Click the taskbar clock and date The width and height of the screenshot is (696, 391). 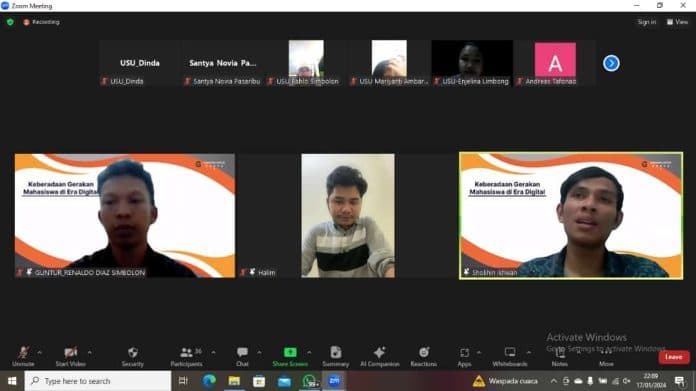coord(651,381)
